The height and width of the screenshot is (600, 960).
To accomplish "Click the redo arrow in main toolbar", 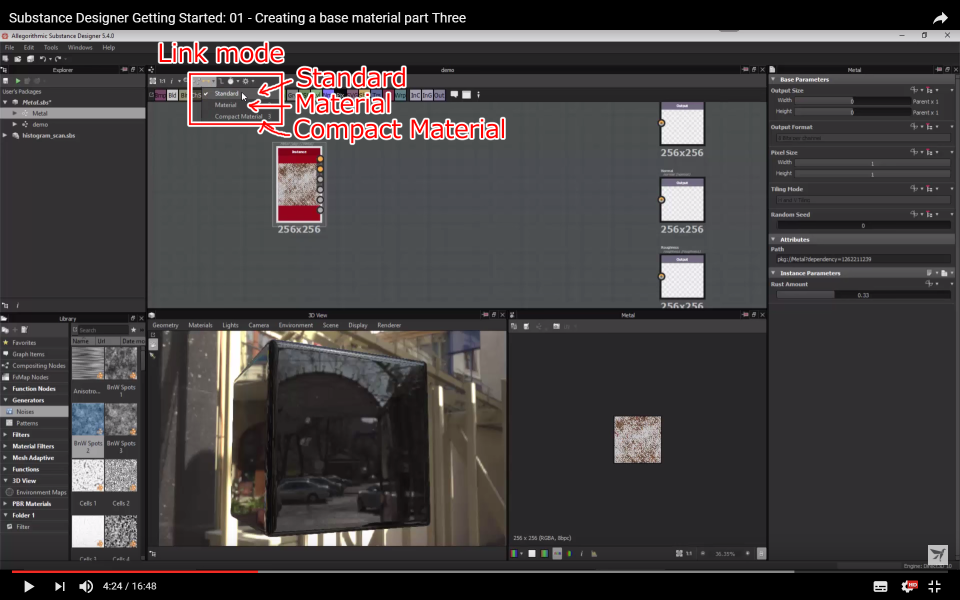I will 58,59.
